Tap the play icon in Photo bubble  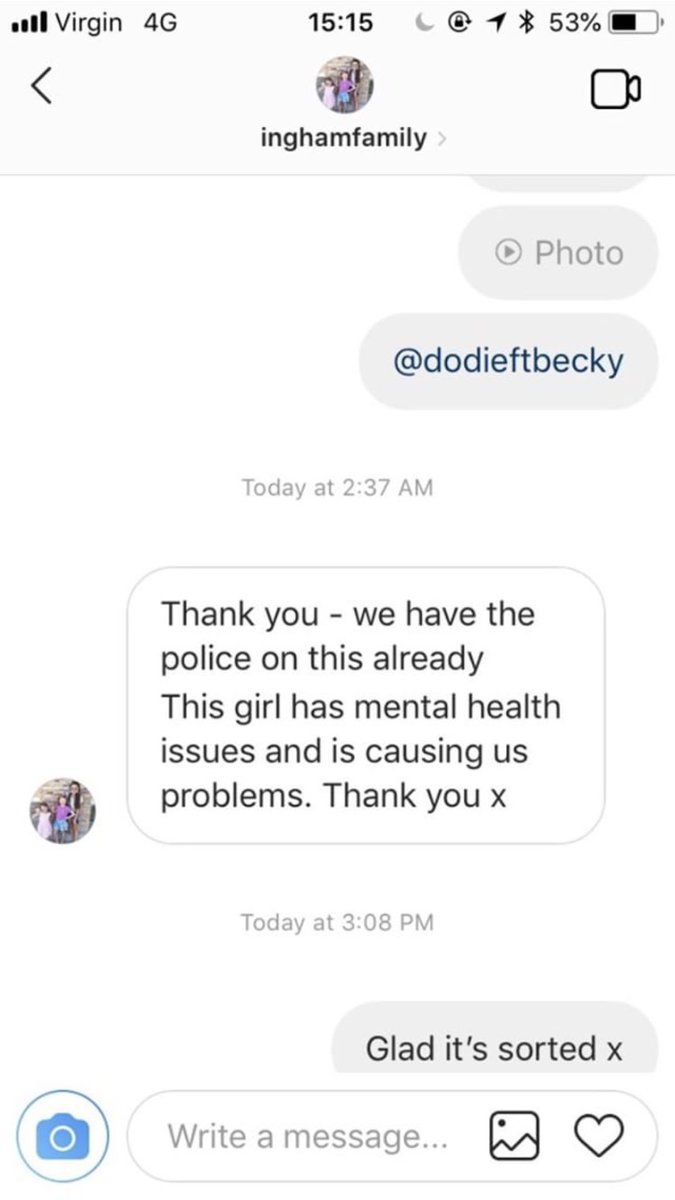pyautogui.click(x=509, y=253)
